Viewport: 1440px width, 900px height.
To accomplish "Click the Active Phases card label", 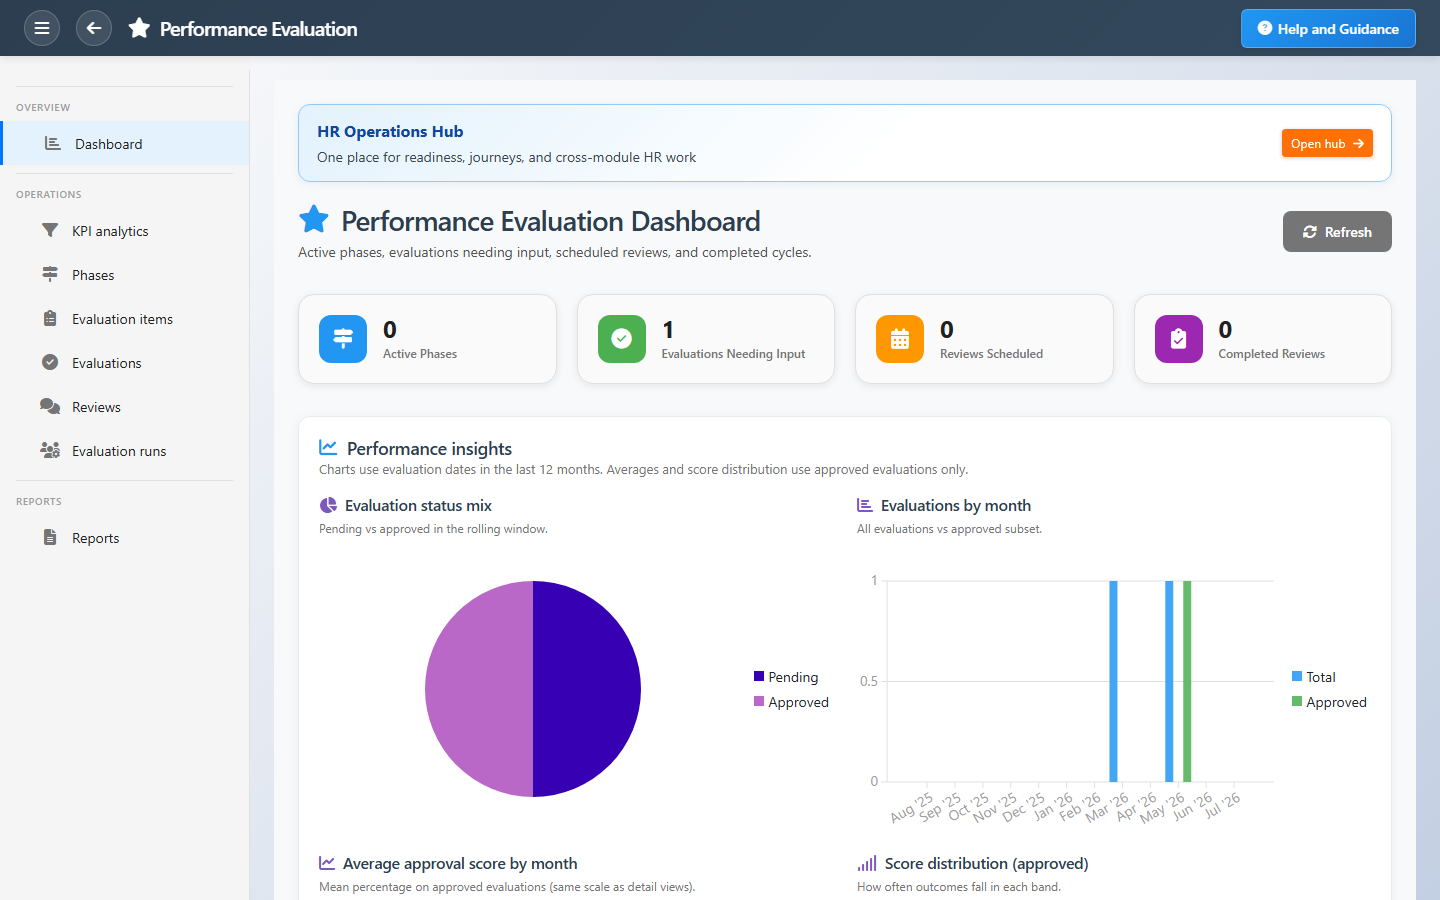I will point(420,354).
